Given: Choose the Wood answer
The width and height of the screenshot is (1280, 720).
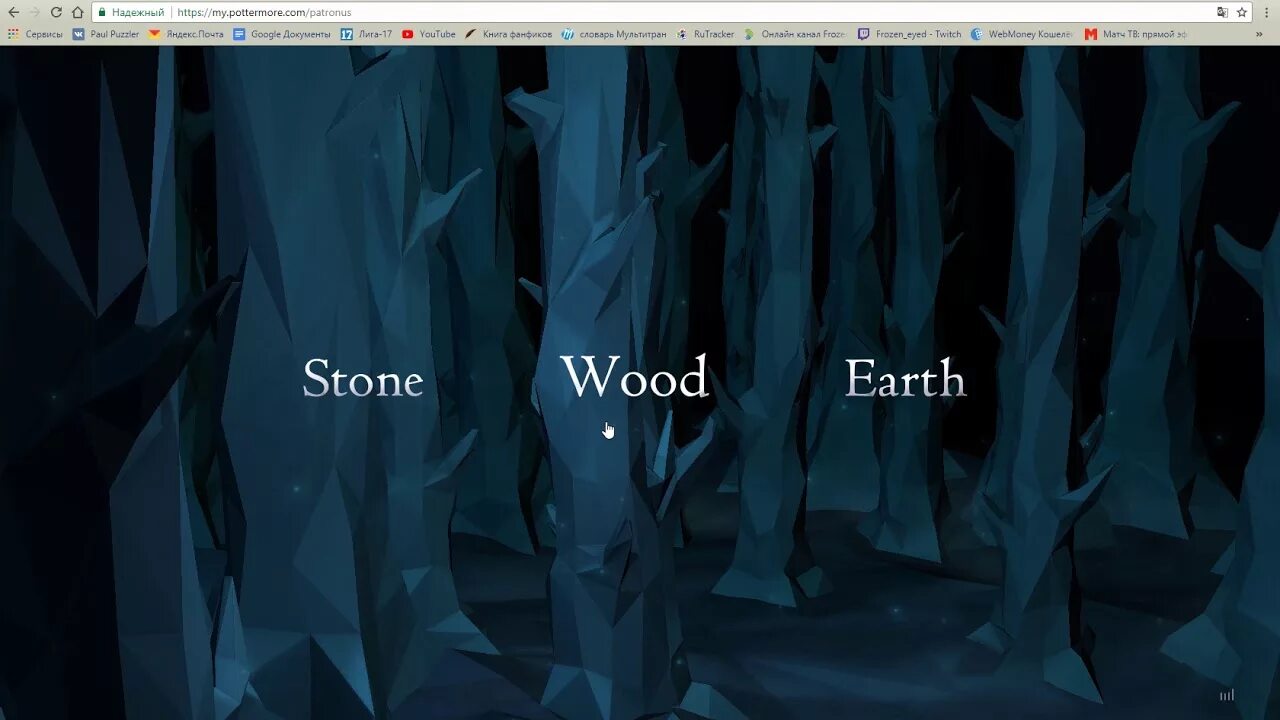Looking at the screenshot, I should pos(634,377).
